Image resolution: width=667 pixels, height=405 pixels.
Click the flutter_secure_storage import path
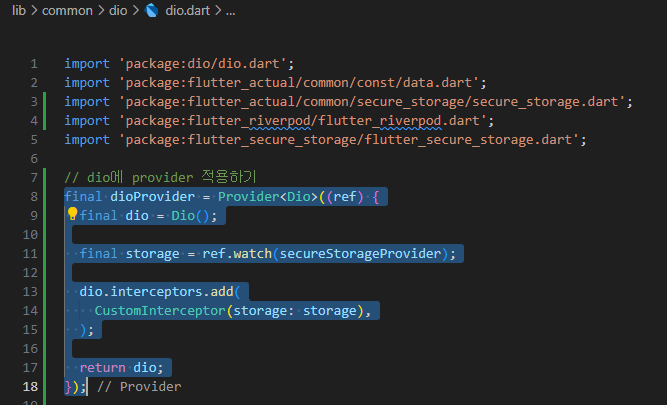point(352,139)
